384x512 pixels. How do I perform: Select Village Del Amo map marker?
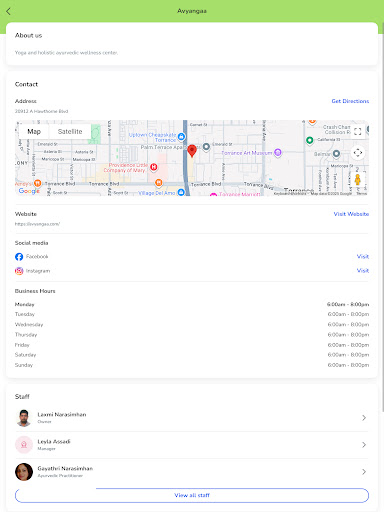click(x=181, y=192)
